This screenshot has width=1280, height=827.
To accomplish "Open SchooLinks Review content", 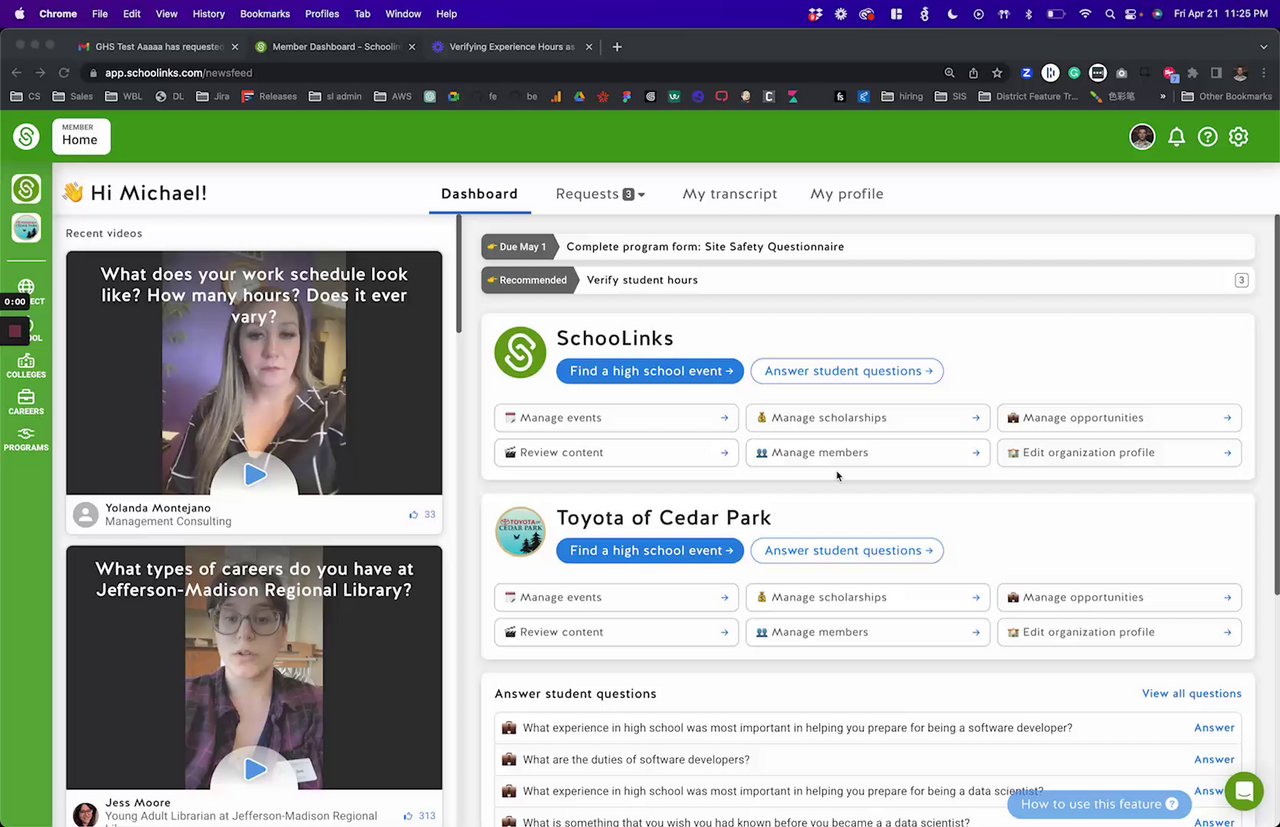I will point(616,453).
